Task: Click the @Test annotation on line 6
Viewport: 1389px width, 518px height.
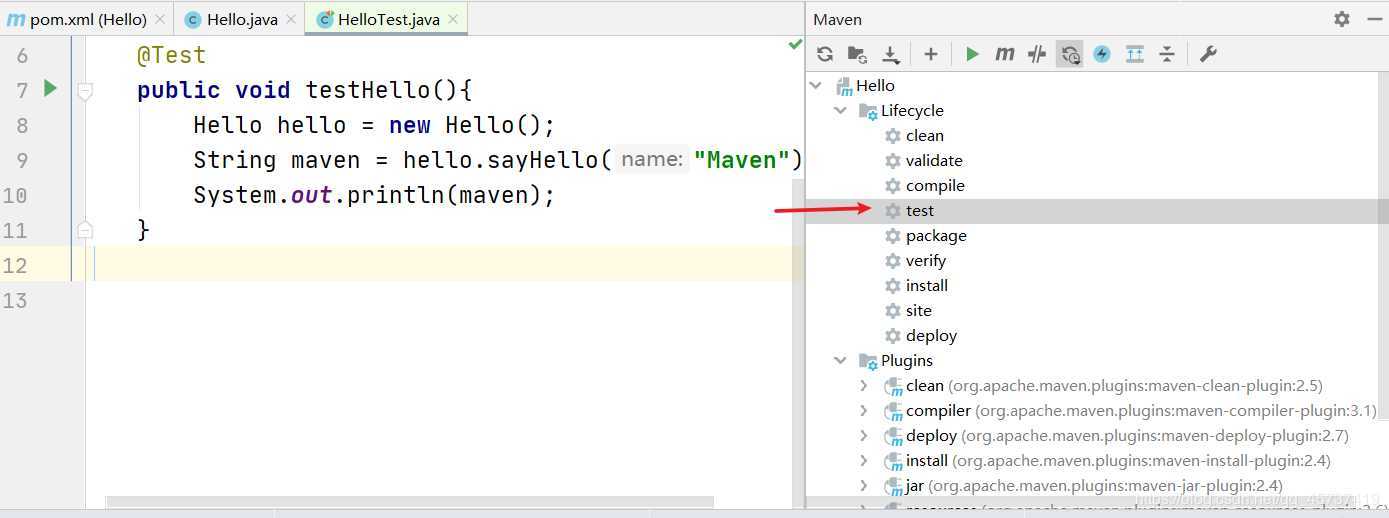Action: [171, 55]
